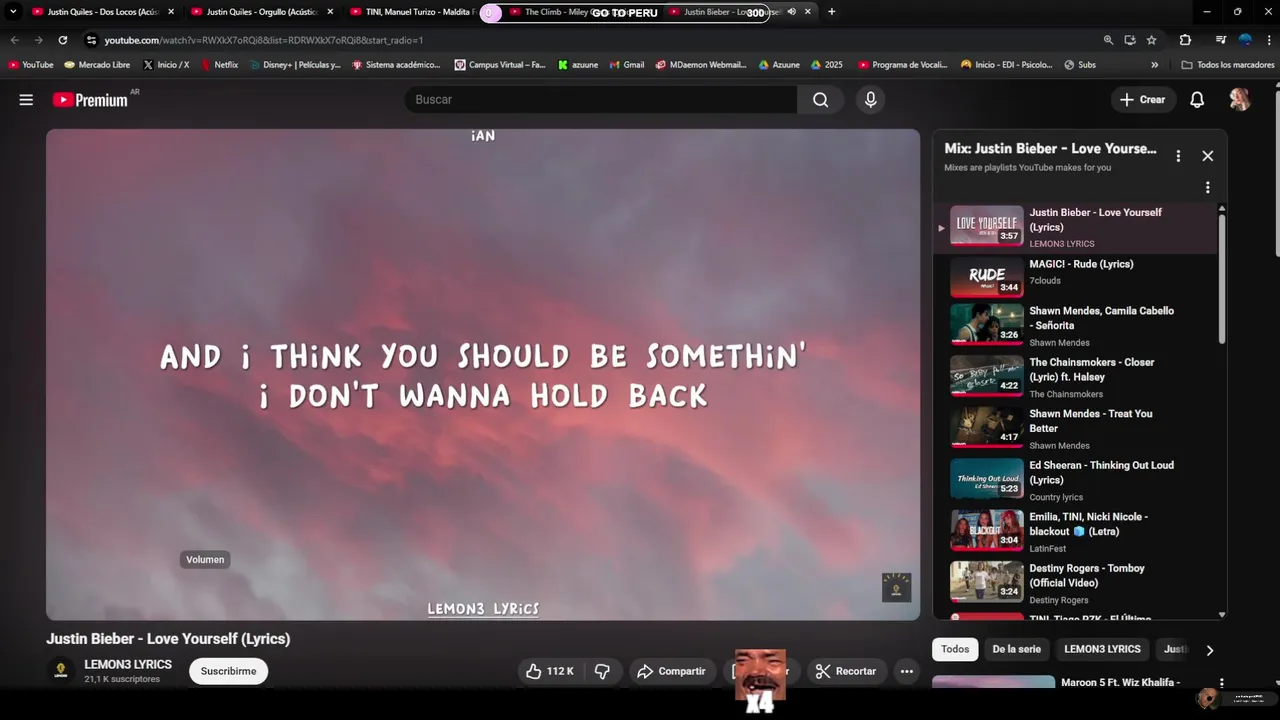
Task: Click the video player to pause
Action: point(482,374)
